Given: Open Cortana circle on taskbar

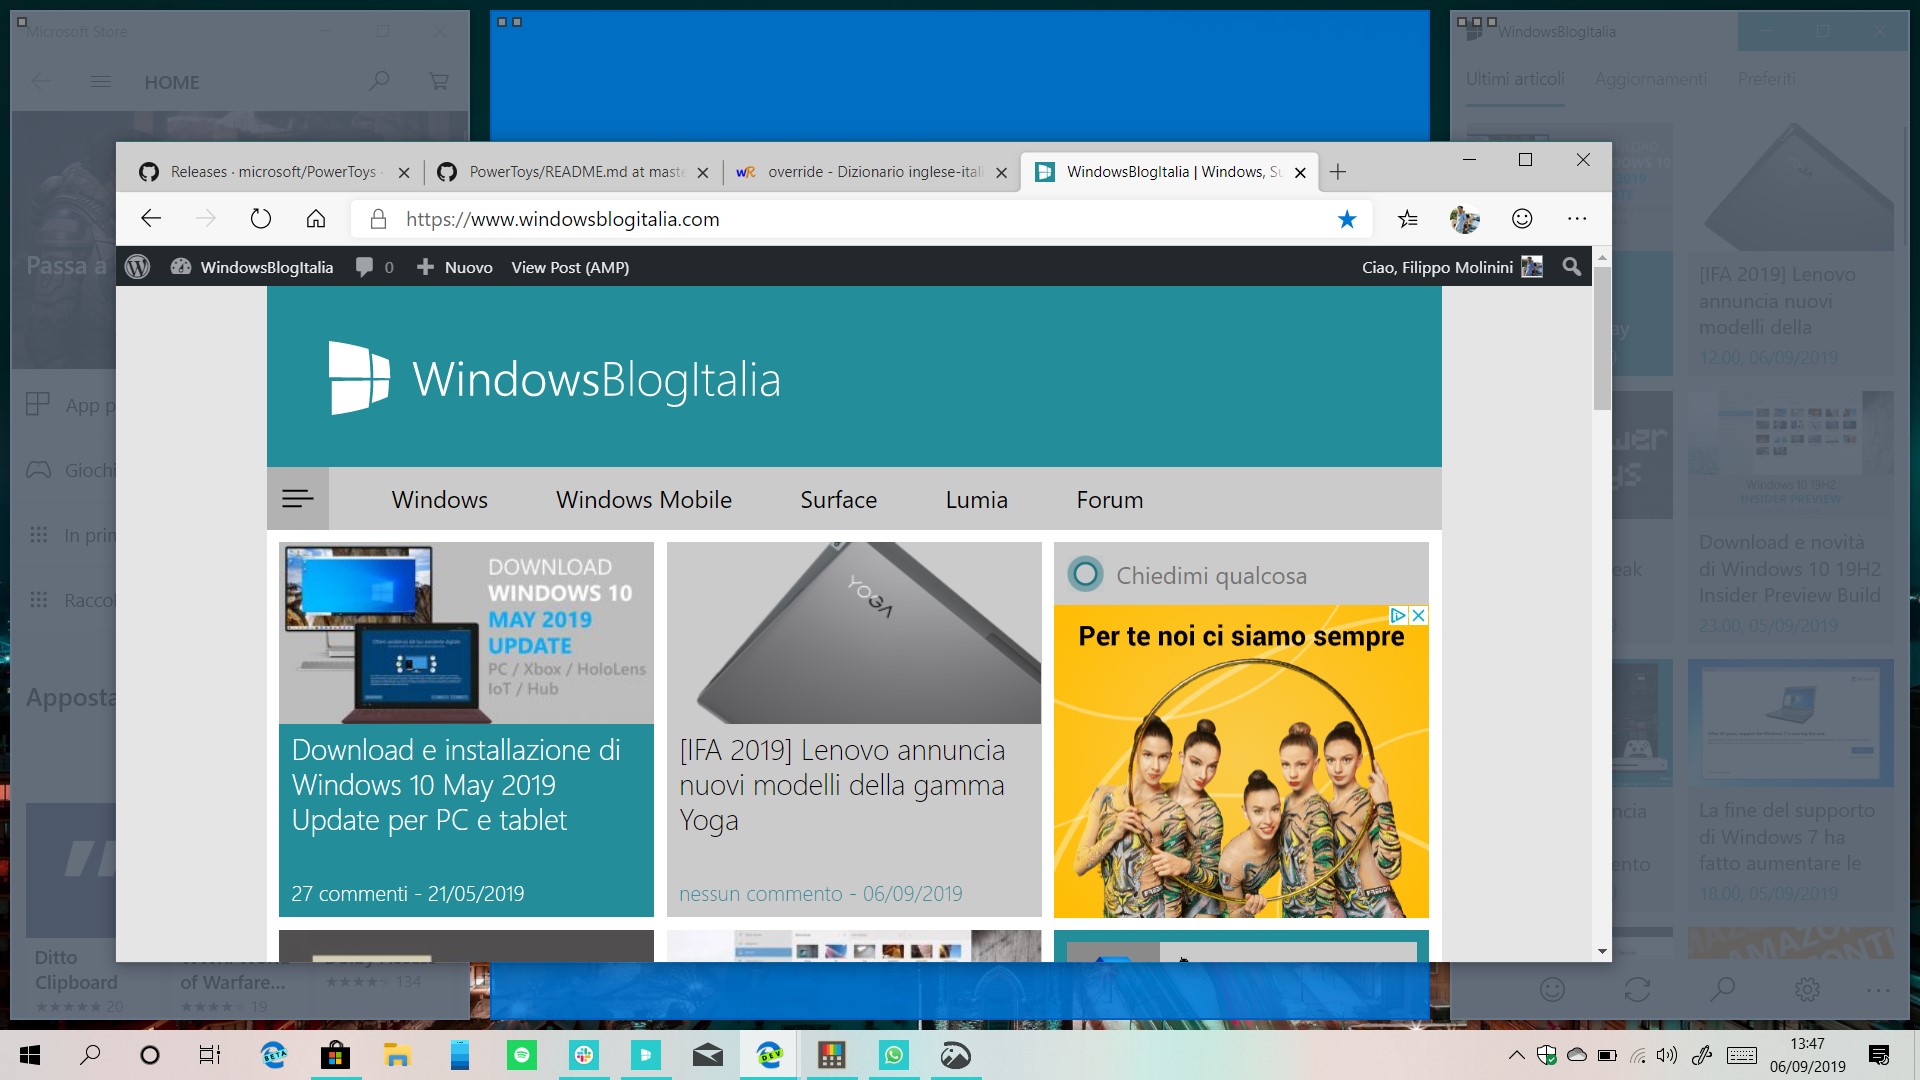Looking at the screenshot, I should [150, 1055].
